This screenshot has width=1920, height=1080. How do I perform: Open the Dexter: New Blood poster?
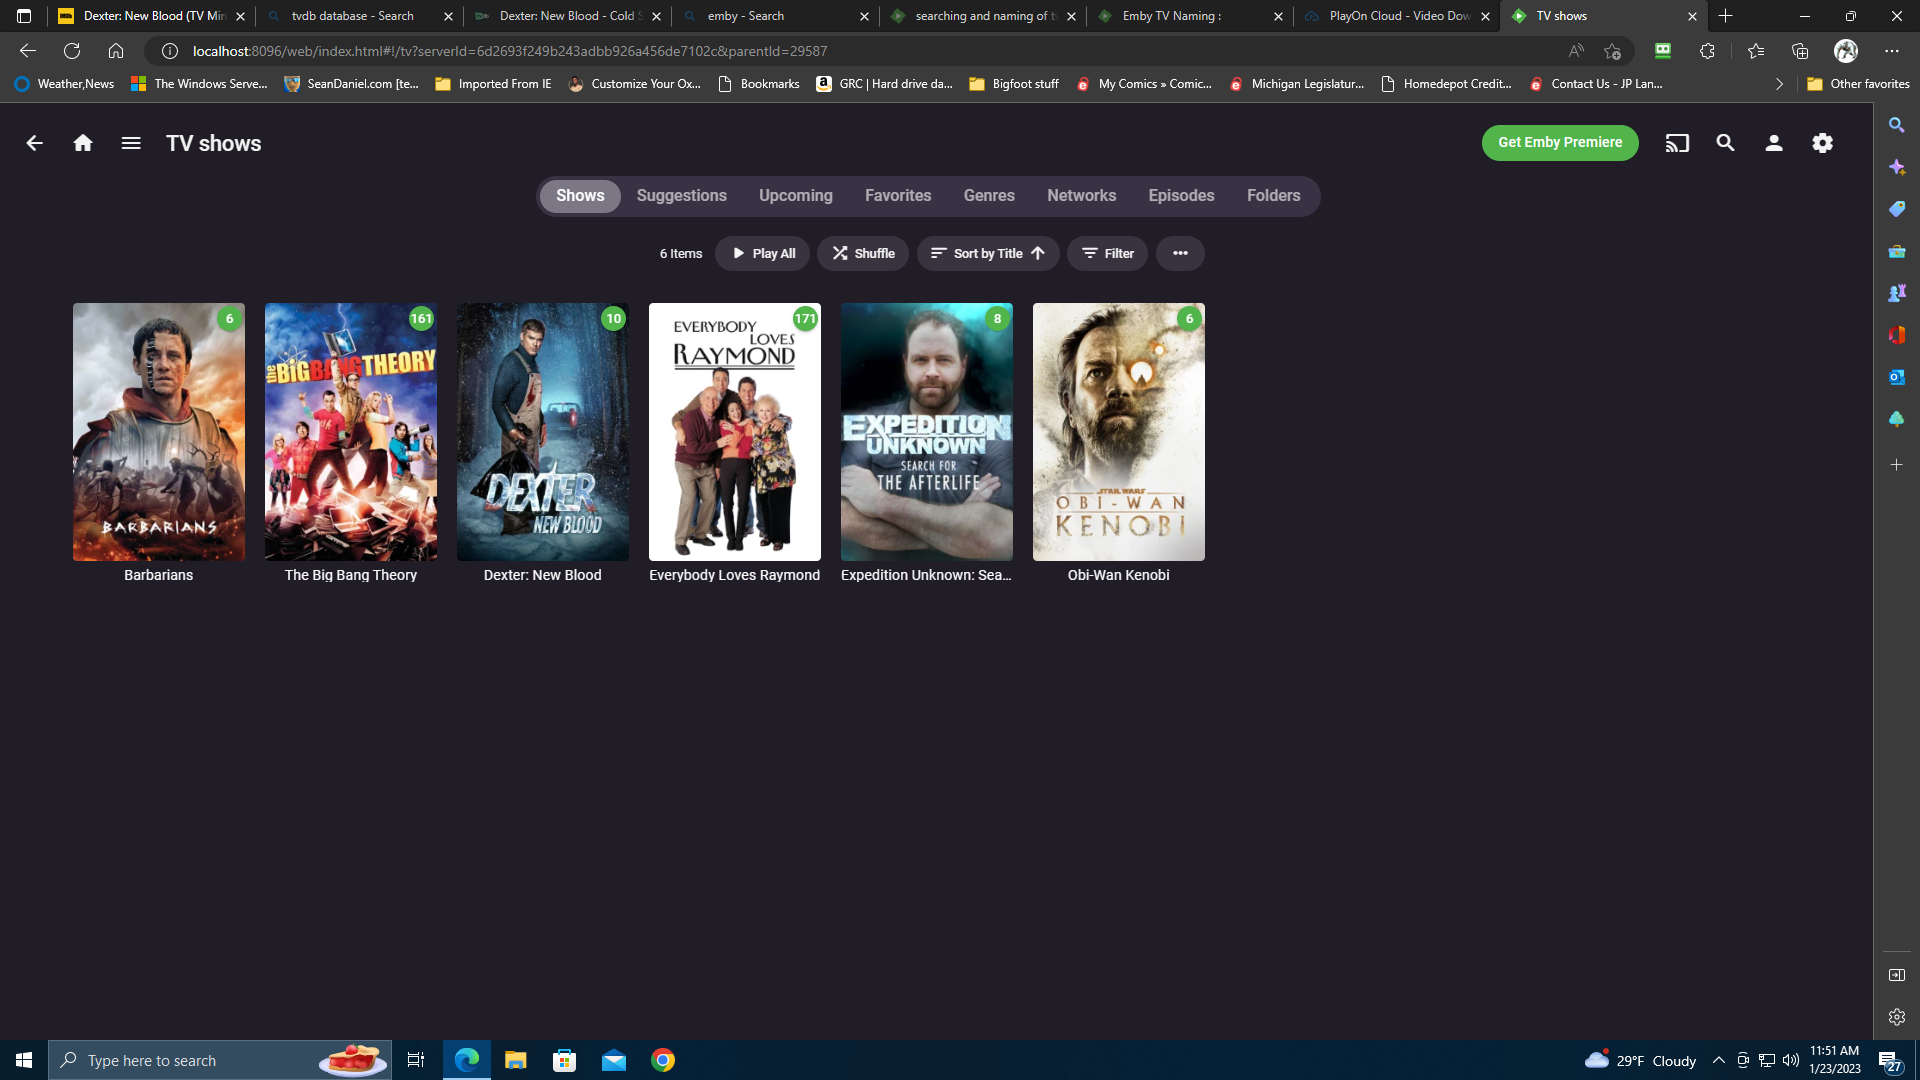click(x=542, y=431)
